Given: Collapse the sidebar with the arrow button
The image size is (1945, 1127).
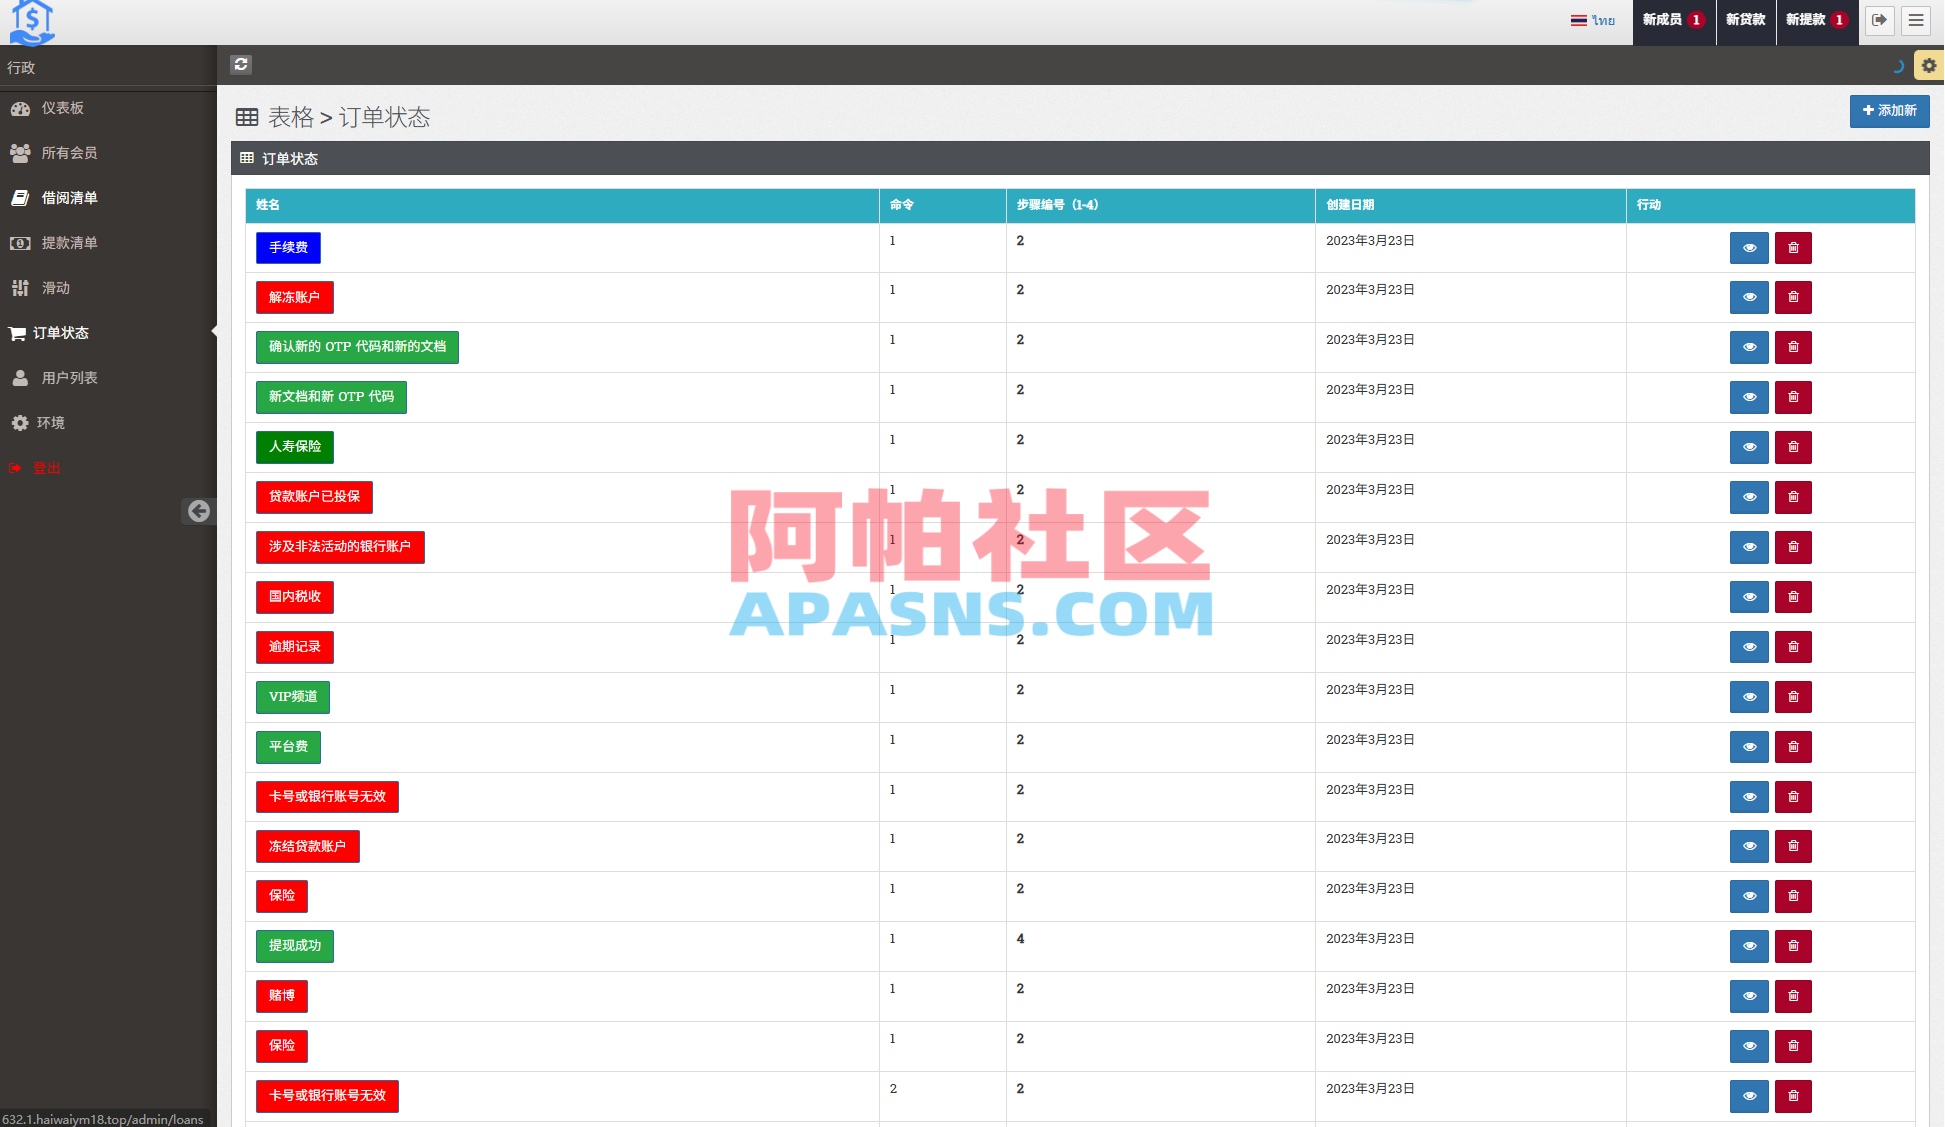Looking at the screenshot, I should point(199,511).
